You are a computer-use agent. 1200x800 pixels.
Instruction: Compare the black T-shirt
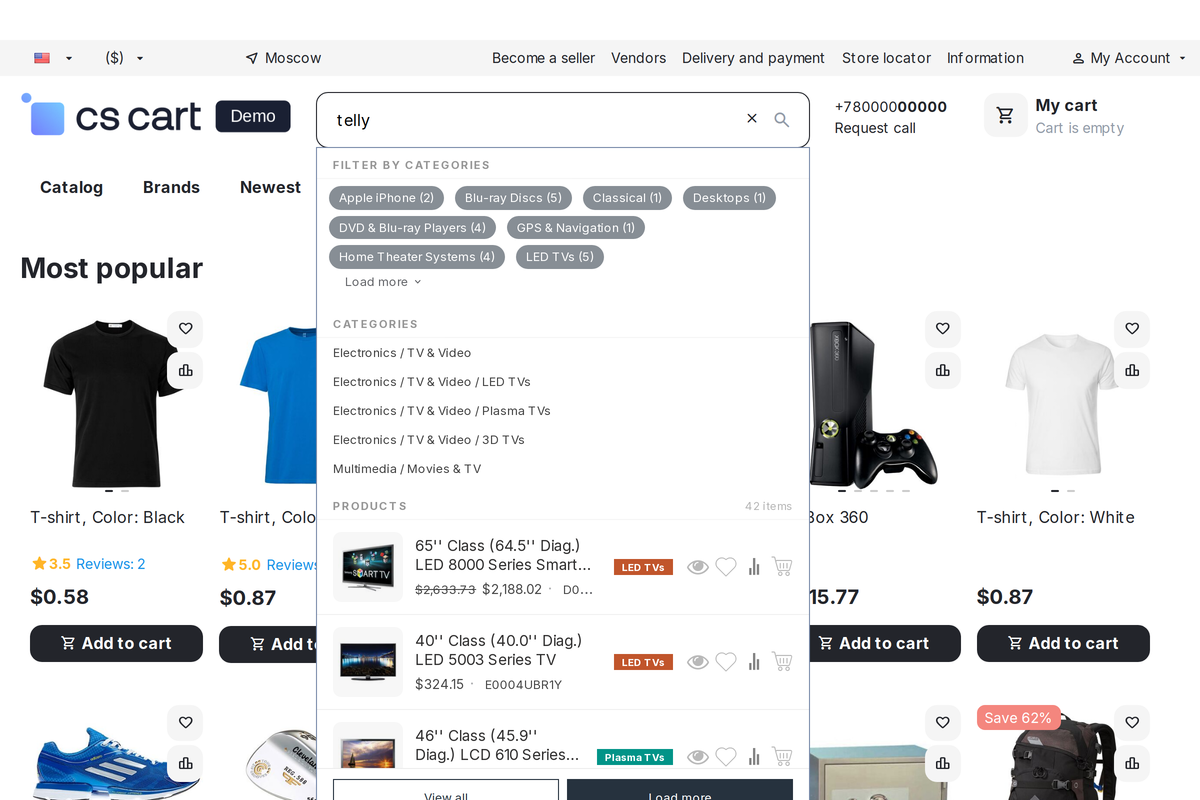(x=185, y=370)
